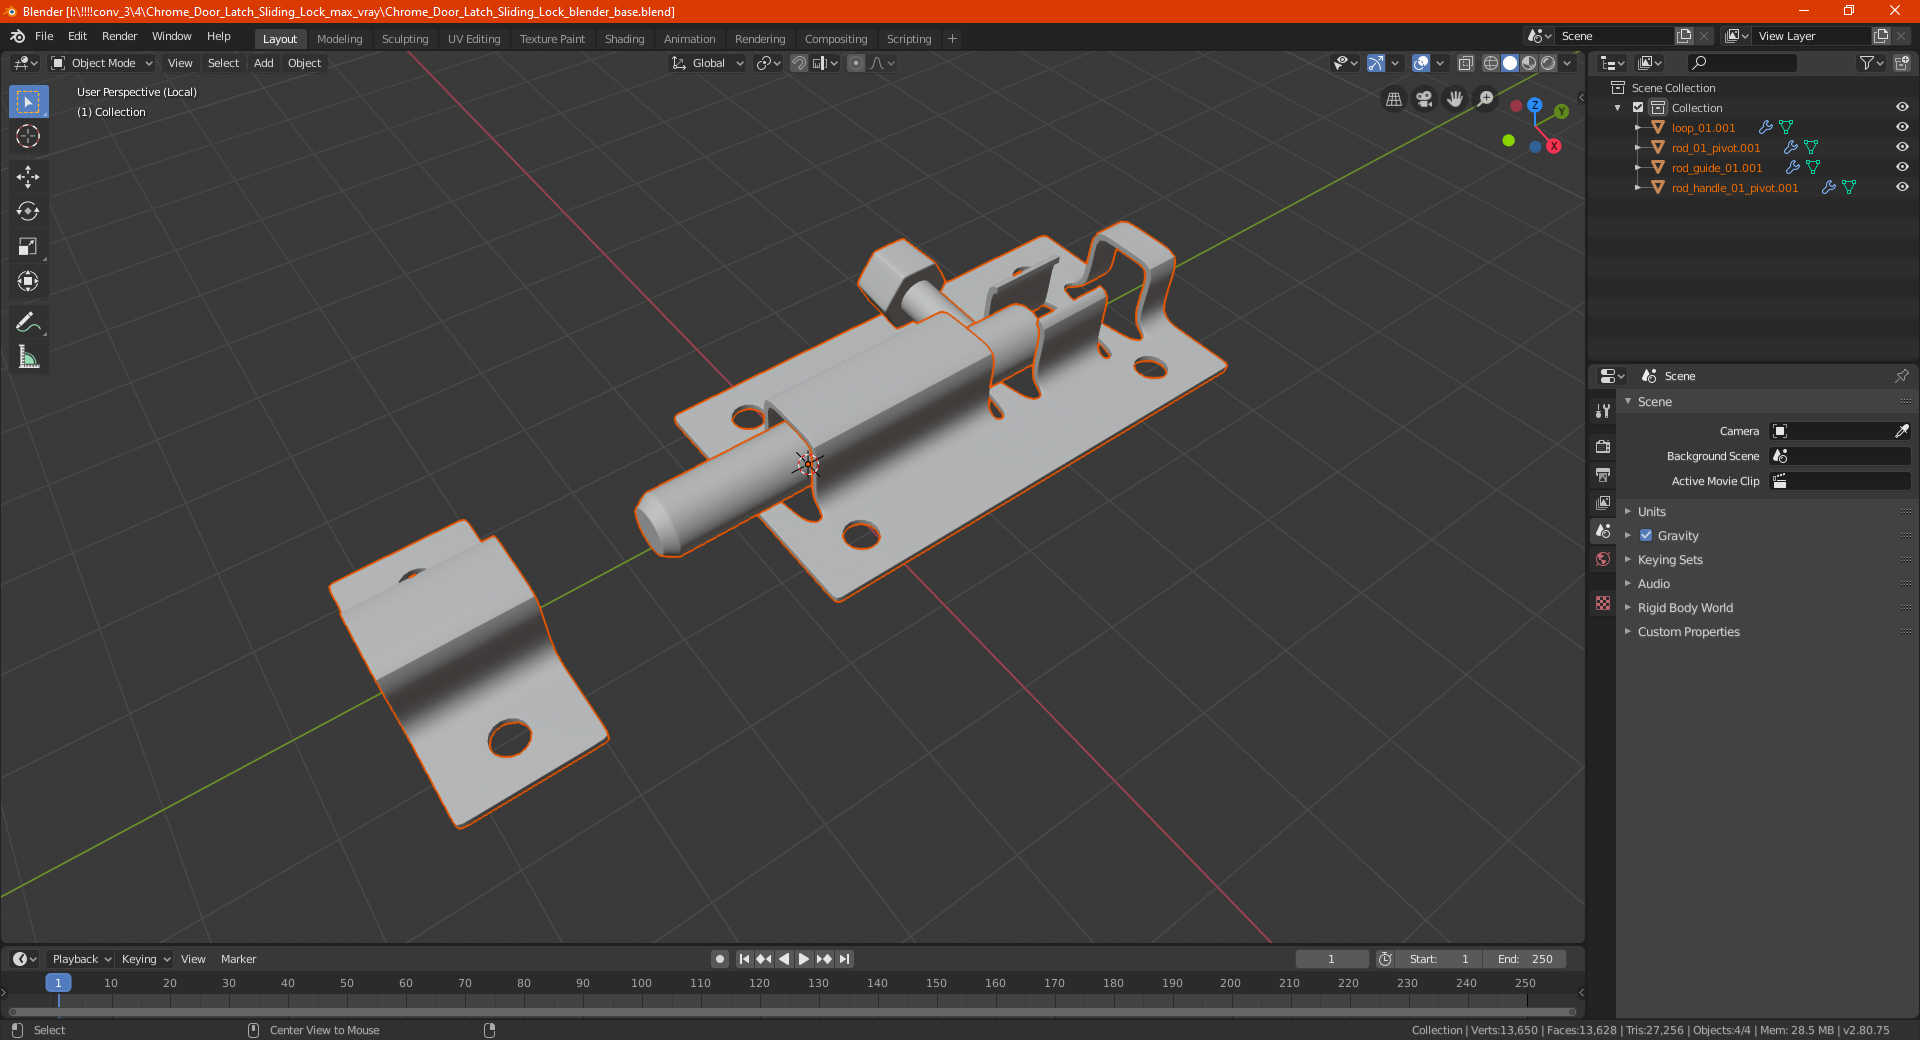This screenshot has height=1040, width=1920.
Task: Toggle visibility of rod_guide_01.001
Action: pos(1902,168)
